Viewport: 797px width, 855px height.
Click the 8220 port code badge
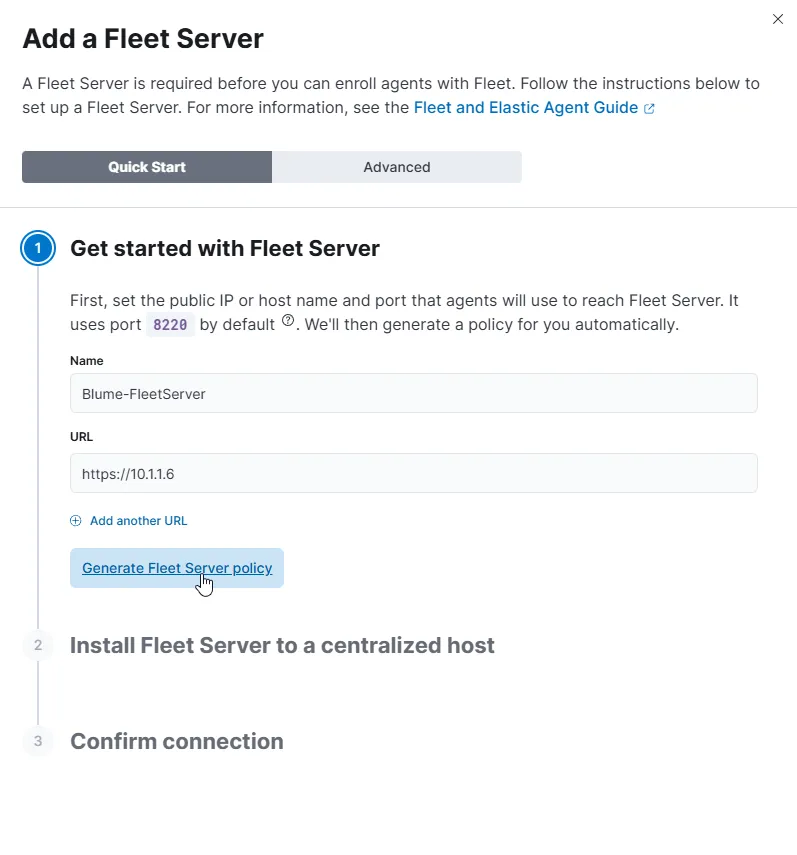point(169,325)
